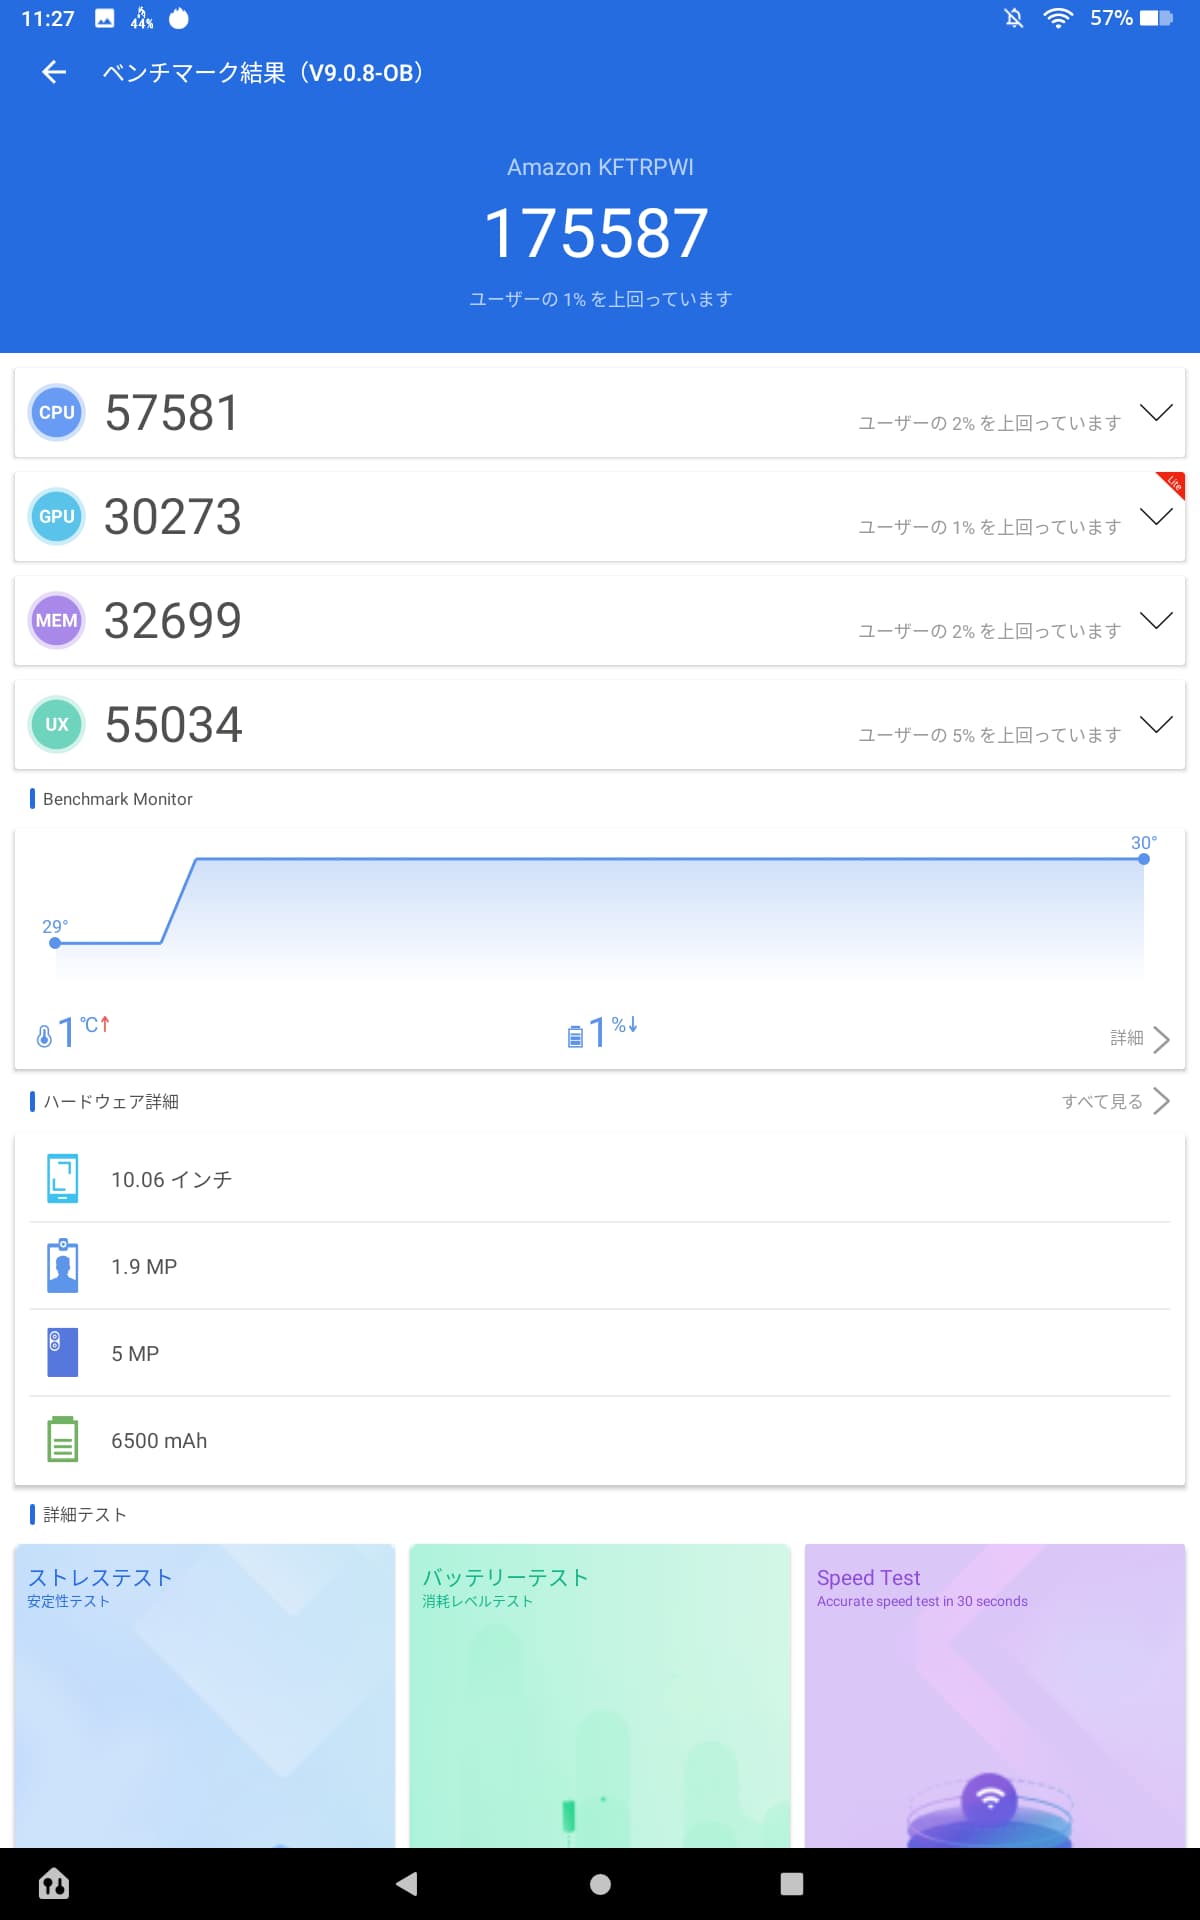Viewport: 1200px width, 1920px height.
Task: Tap the battery indicator in status bar
Action: click(1157, 18)
